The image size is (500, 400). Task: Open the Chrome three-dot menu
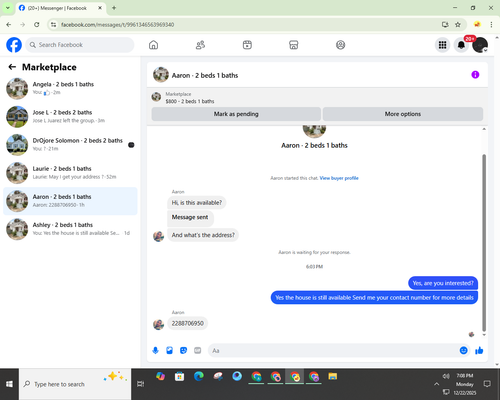point(491,25)
